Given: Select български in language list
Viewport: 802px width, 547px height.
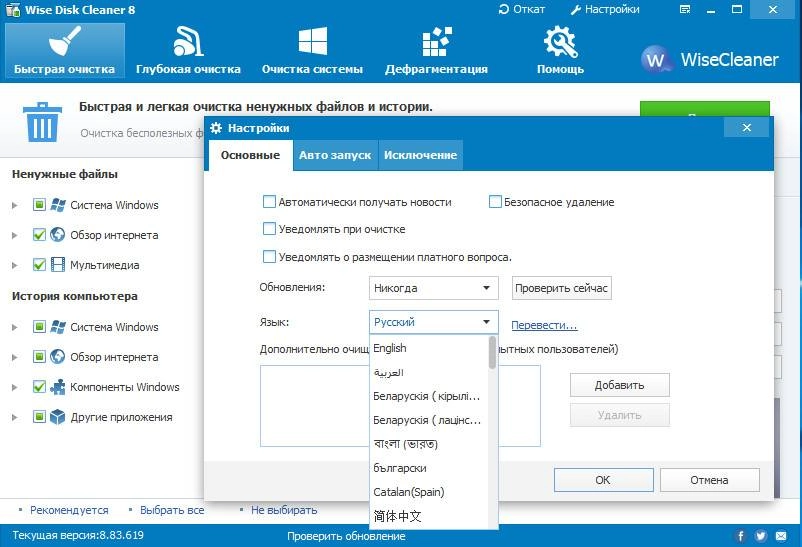Looking at the screenshot, I should click(429, 468).
